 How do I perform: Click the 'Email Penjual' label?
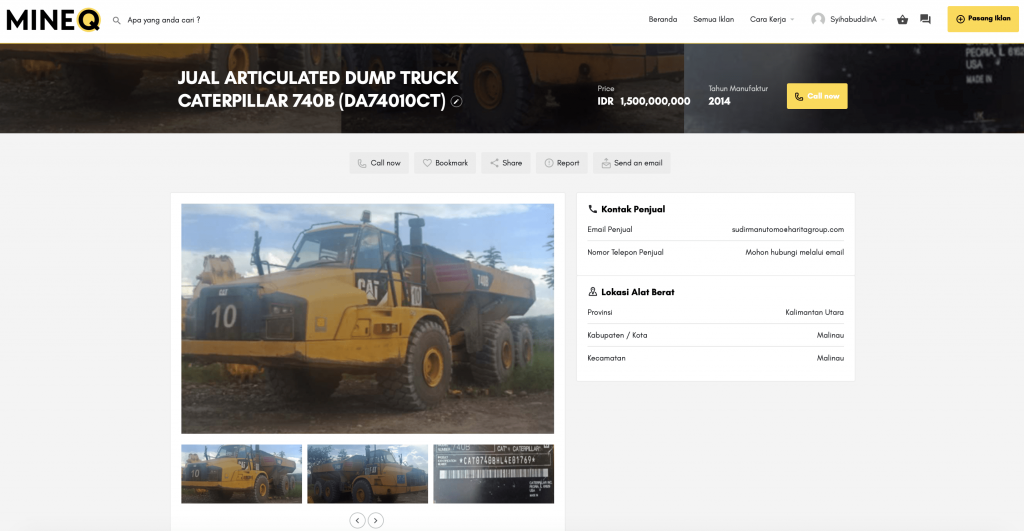(609, 229)
